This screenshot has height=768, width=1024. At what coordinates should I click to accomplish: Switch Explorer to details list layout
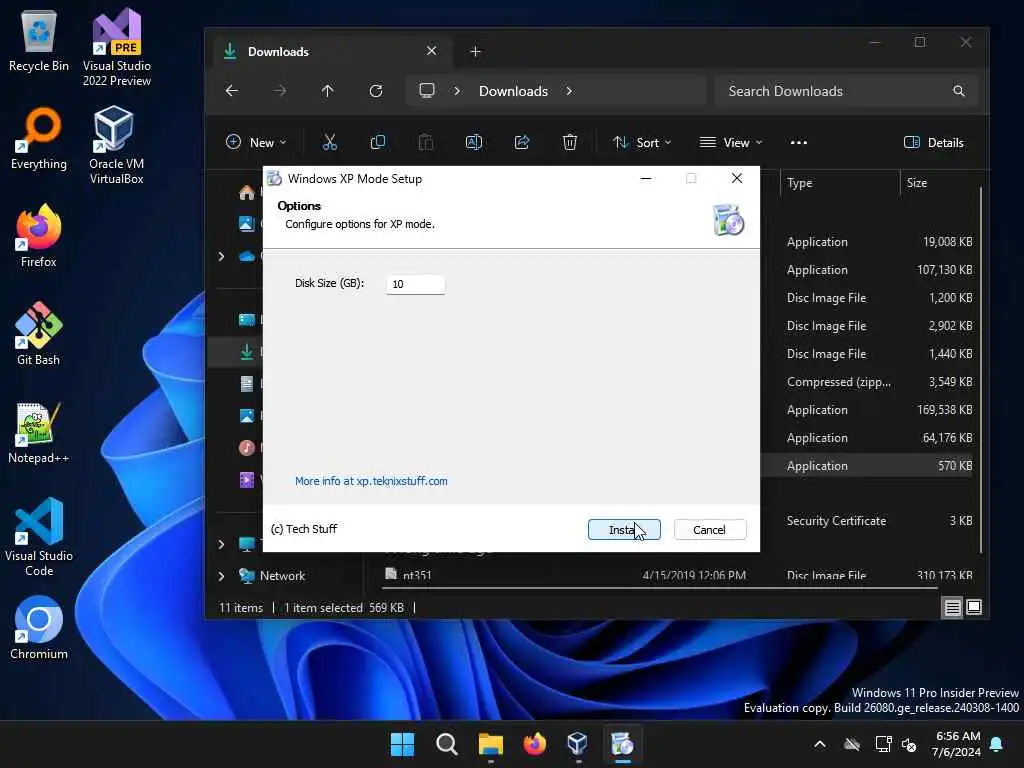click(x=953, y=608)
